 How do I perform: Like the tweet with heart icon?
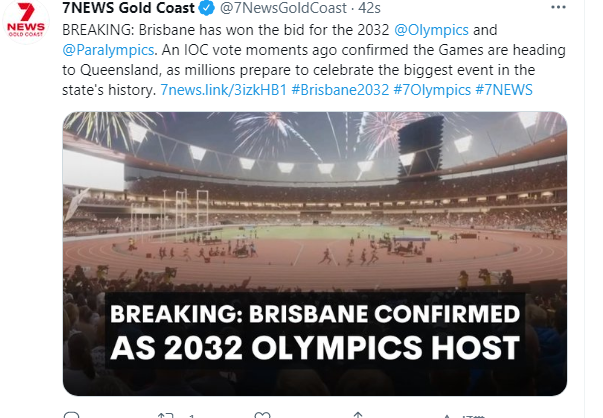coord(263,415)
